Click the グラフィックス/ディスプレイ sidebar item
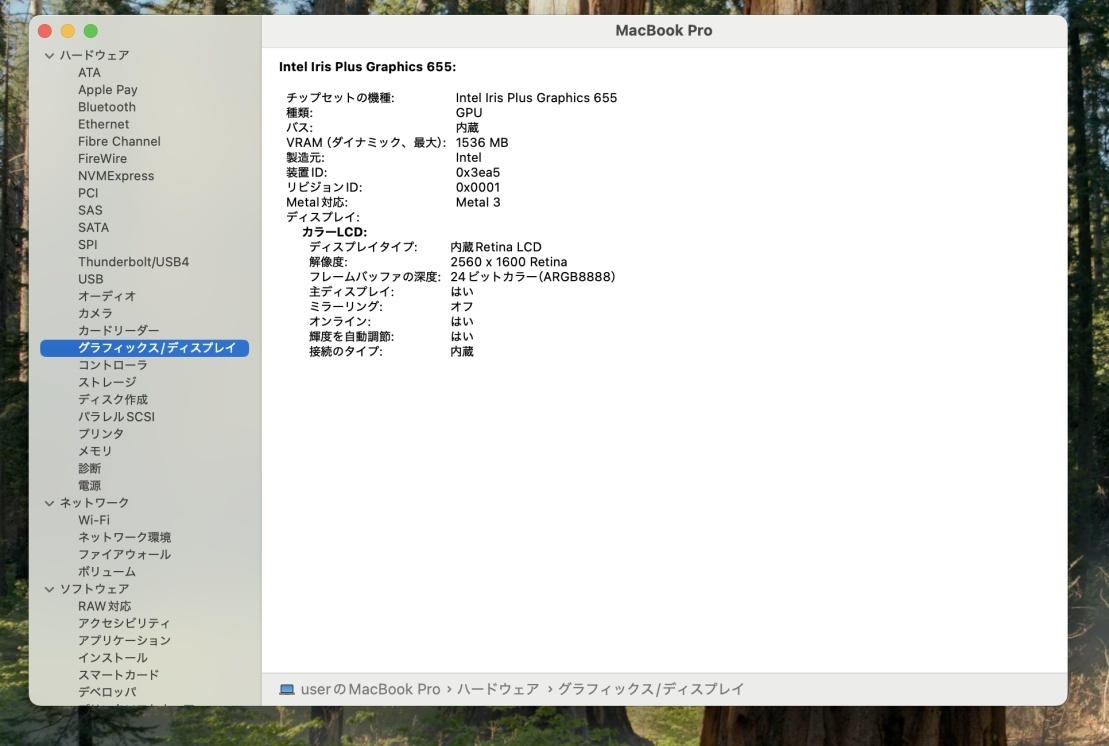The height and width of the screenshot is (746, 1109). [156, 348]
